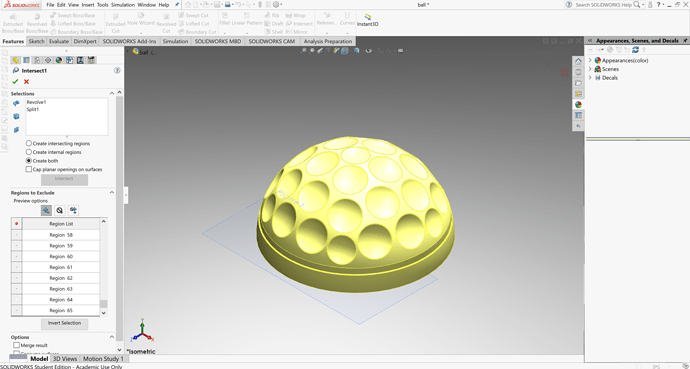Select the Create intersecting regions option
Screen dimensions: 690x369
point(58,143)
